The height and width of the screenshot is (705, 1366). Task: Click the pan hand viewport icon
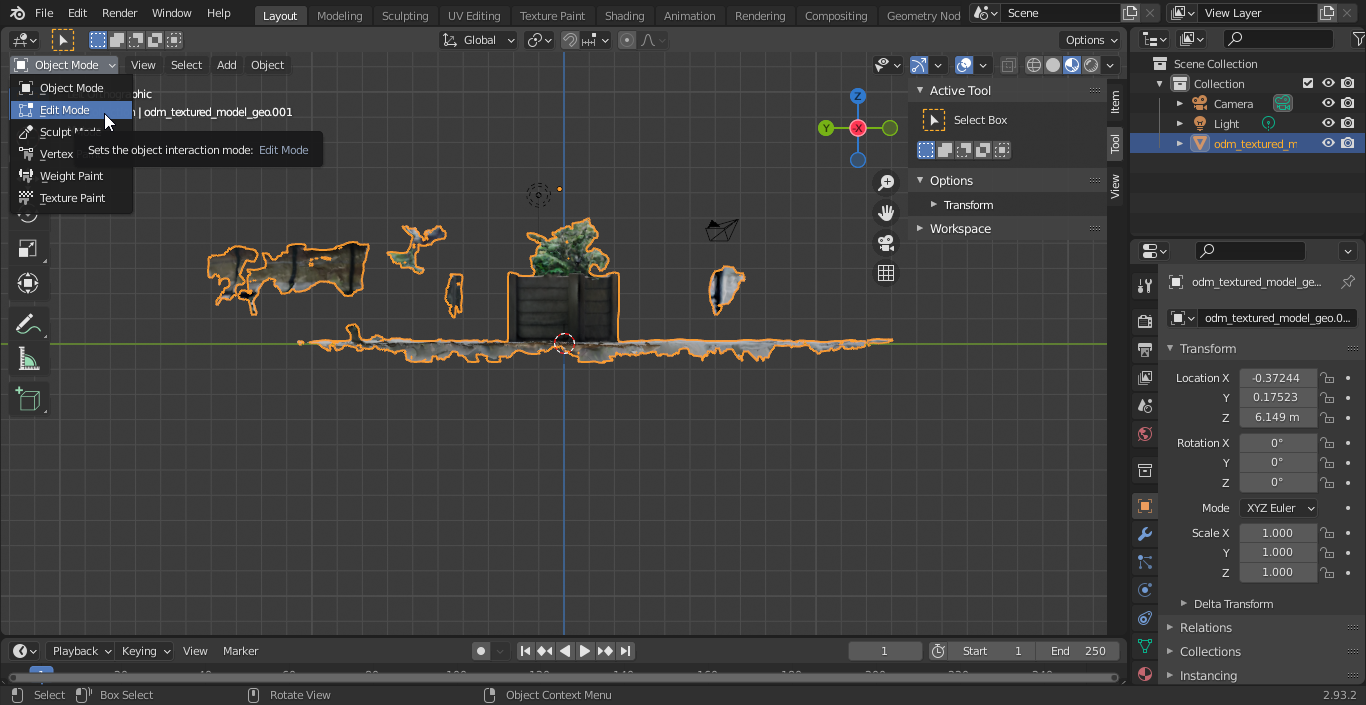pyautogui.click(x=886, y=213)
